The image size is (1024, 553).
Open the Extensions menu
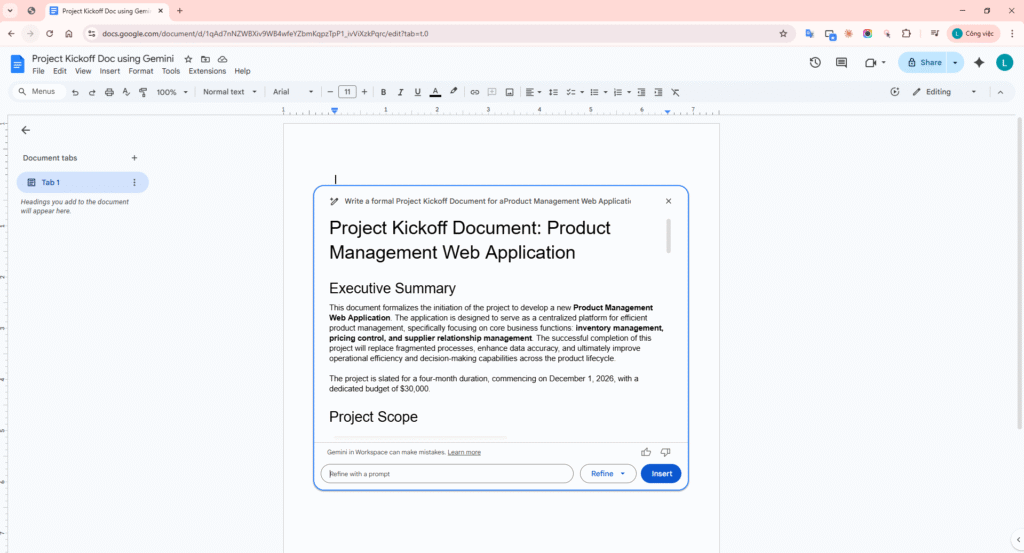click(x=207, y=71)
